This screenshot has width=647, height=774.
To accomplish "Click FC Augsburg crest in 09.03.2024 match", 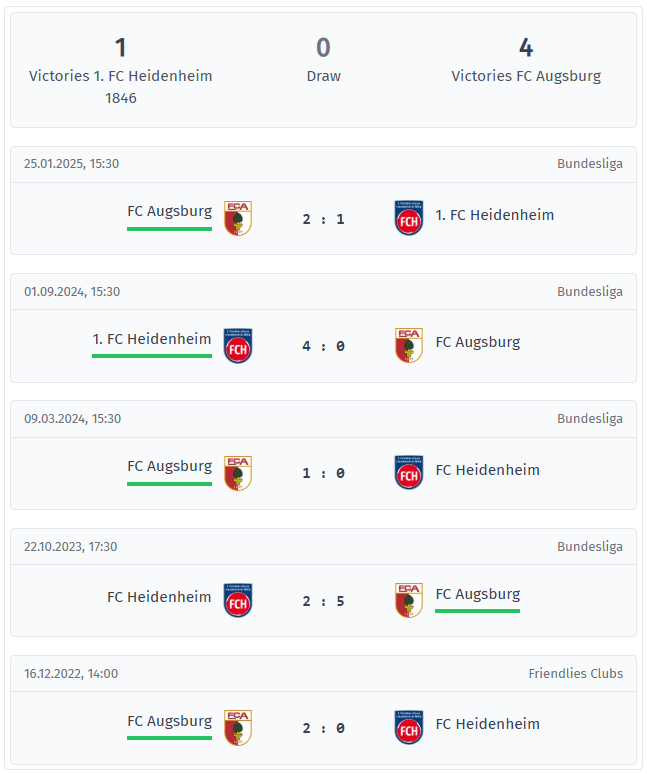I will pyautogui.click(x=238, y=473).
